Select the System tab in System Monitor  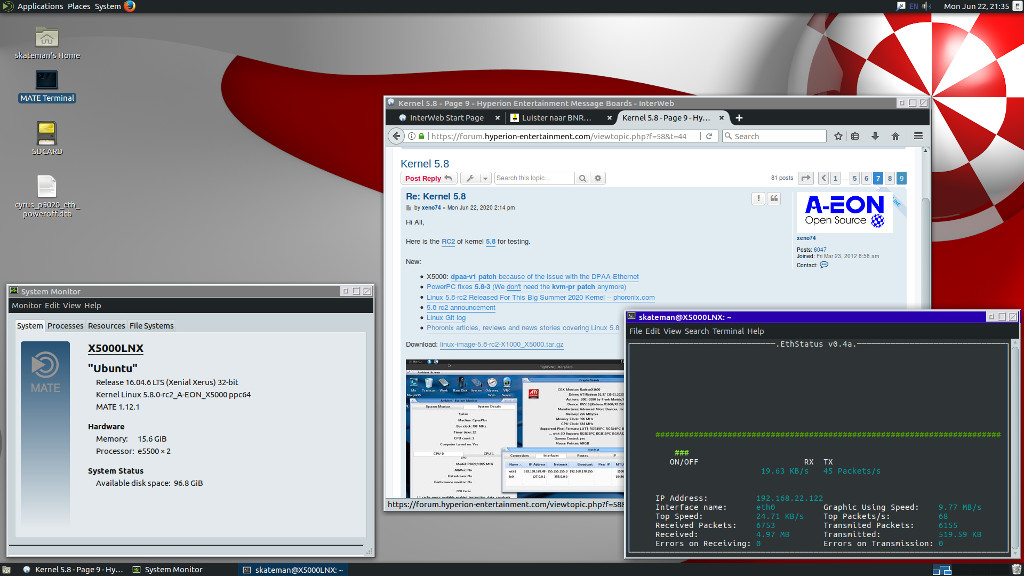(30, 325)
